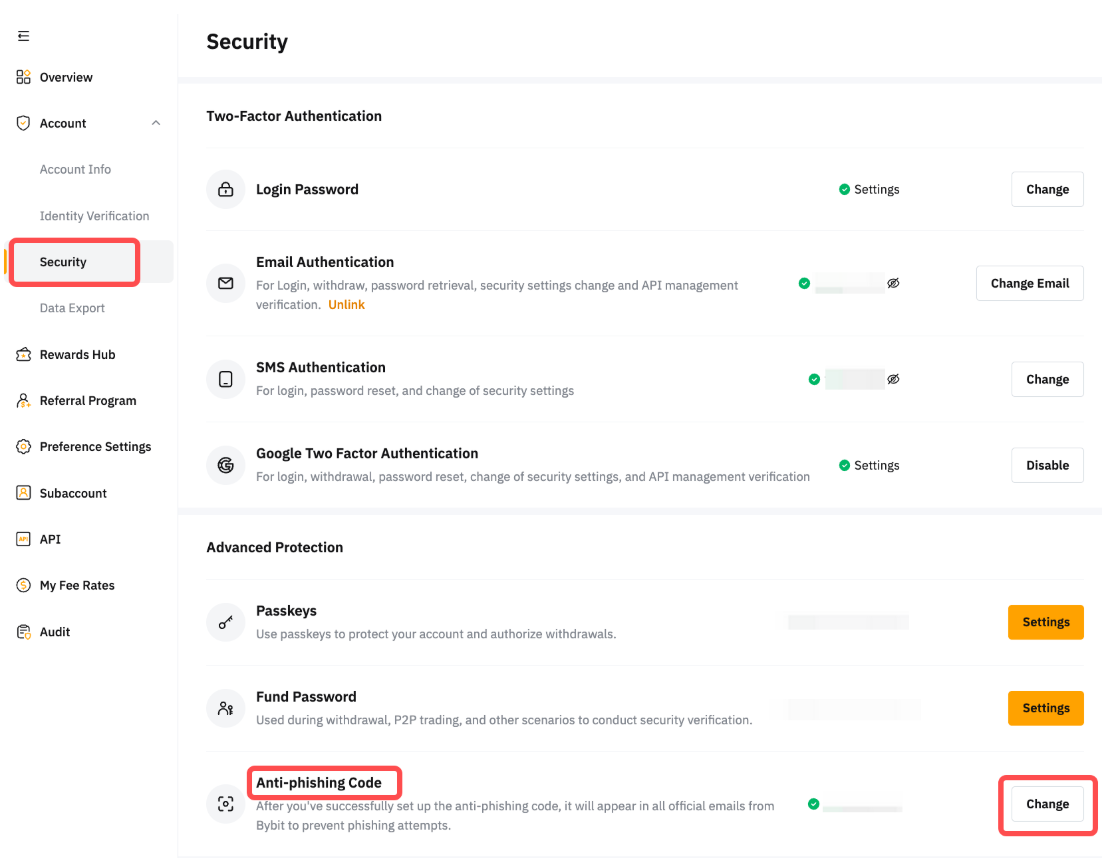
Task: Disable Google Two Factor Authentication
Action: click(x=1047, y=465)
